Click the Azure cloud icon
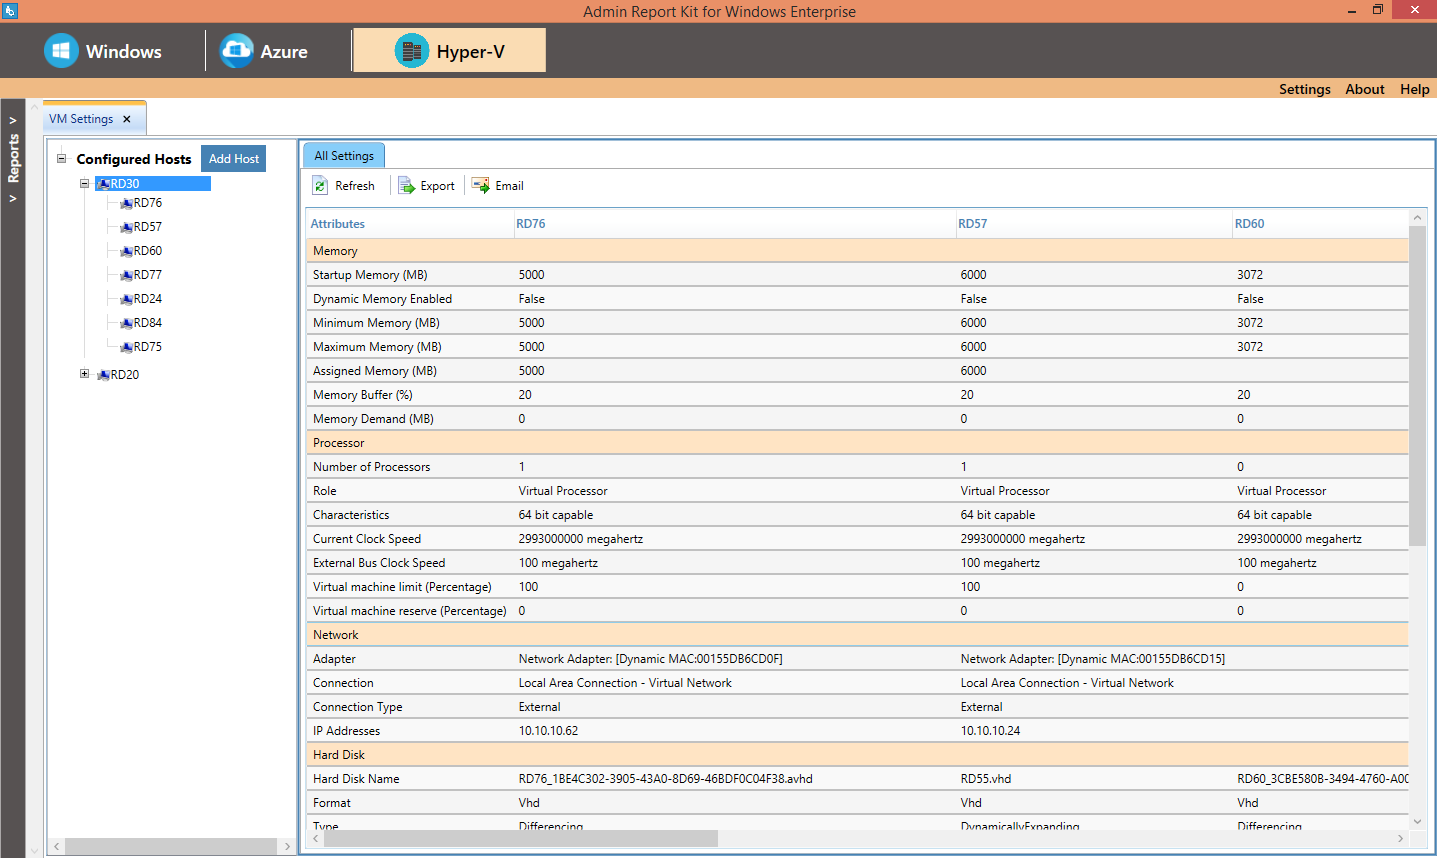The image size is (1437, 858). (x=237, y=51)
